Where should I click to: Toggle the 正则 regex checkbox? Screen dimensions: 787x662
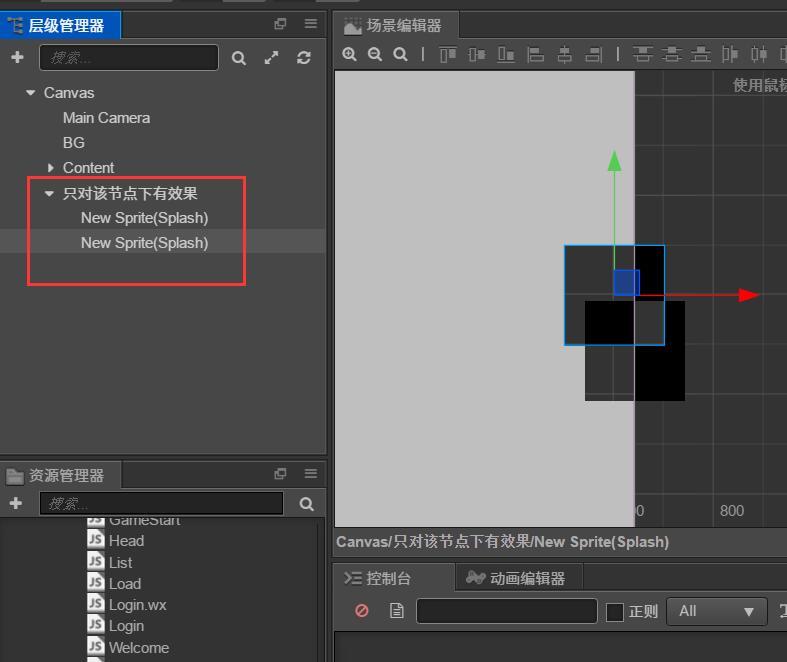[x=614, y=612]
